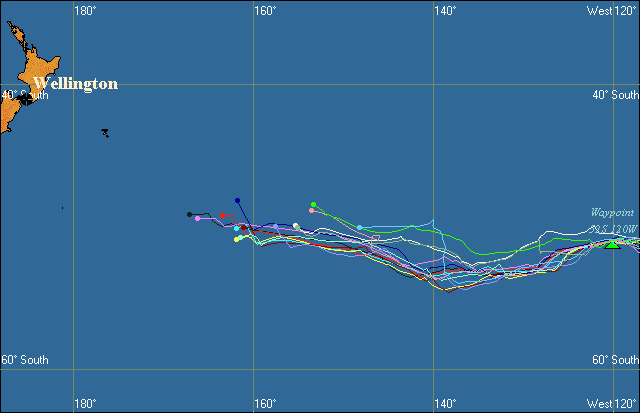Click the lavender purple yacht position dot
The width and height of the screenshot is (640, 413).
[276, 226]
